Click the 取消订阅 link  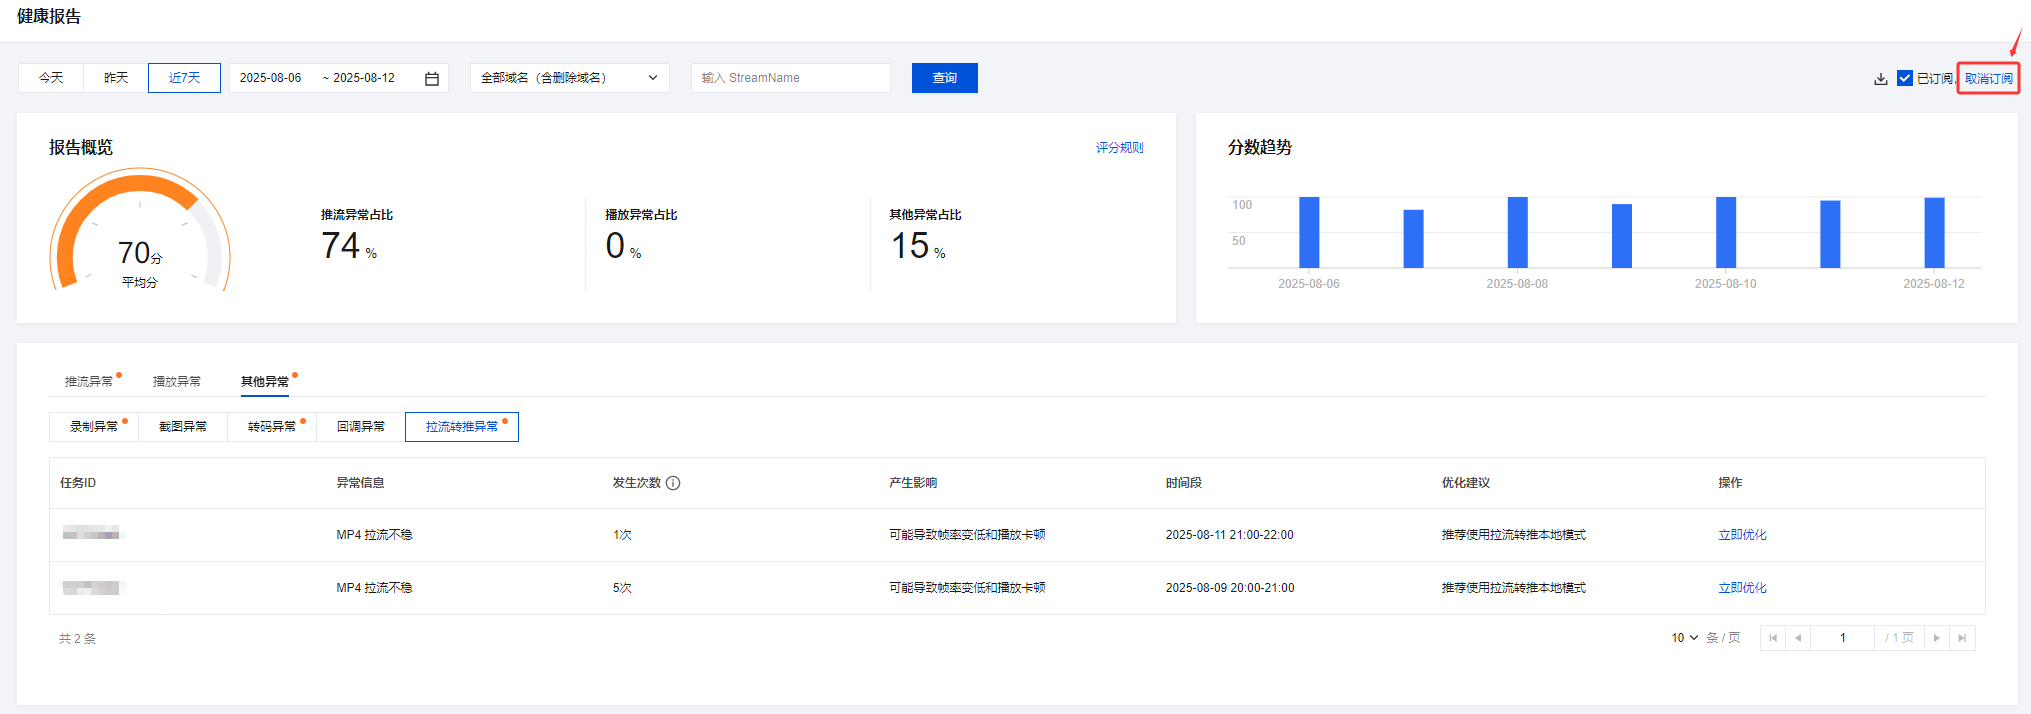point(1989,79)
